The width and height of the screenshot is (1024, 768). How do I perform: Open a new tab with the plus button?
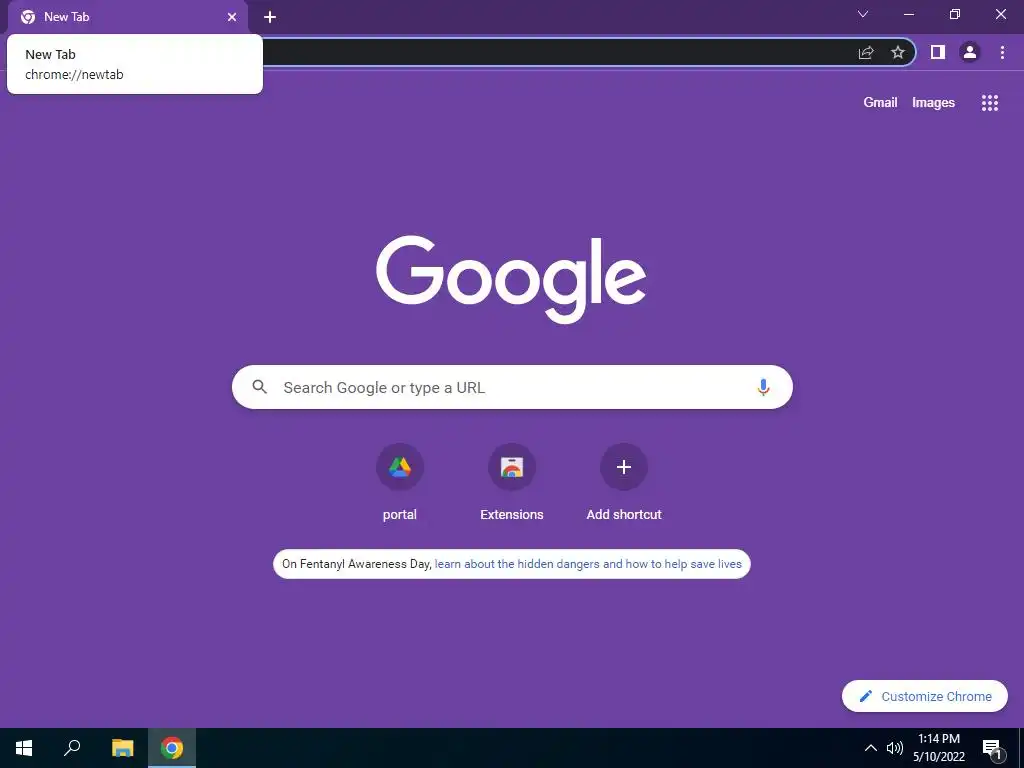point(270,17)
